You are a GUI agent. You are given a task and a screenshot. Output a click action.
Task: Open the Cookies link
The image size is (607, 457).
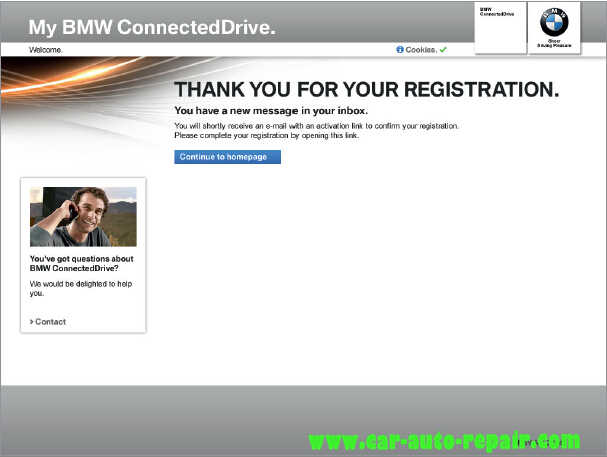click(x=421, y=50)
